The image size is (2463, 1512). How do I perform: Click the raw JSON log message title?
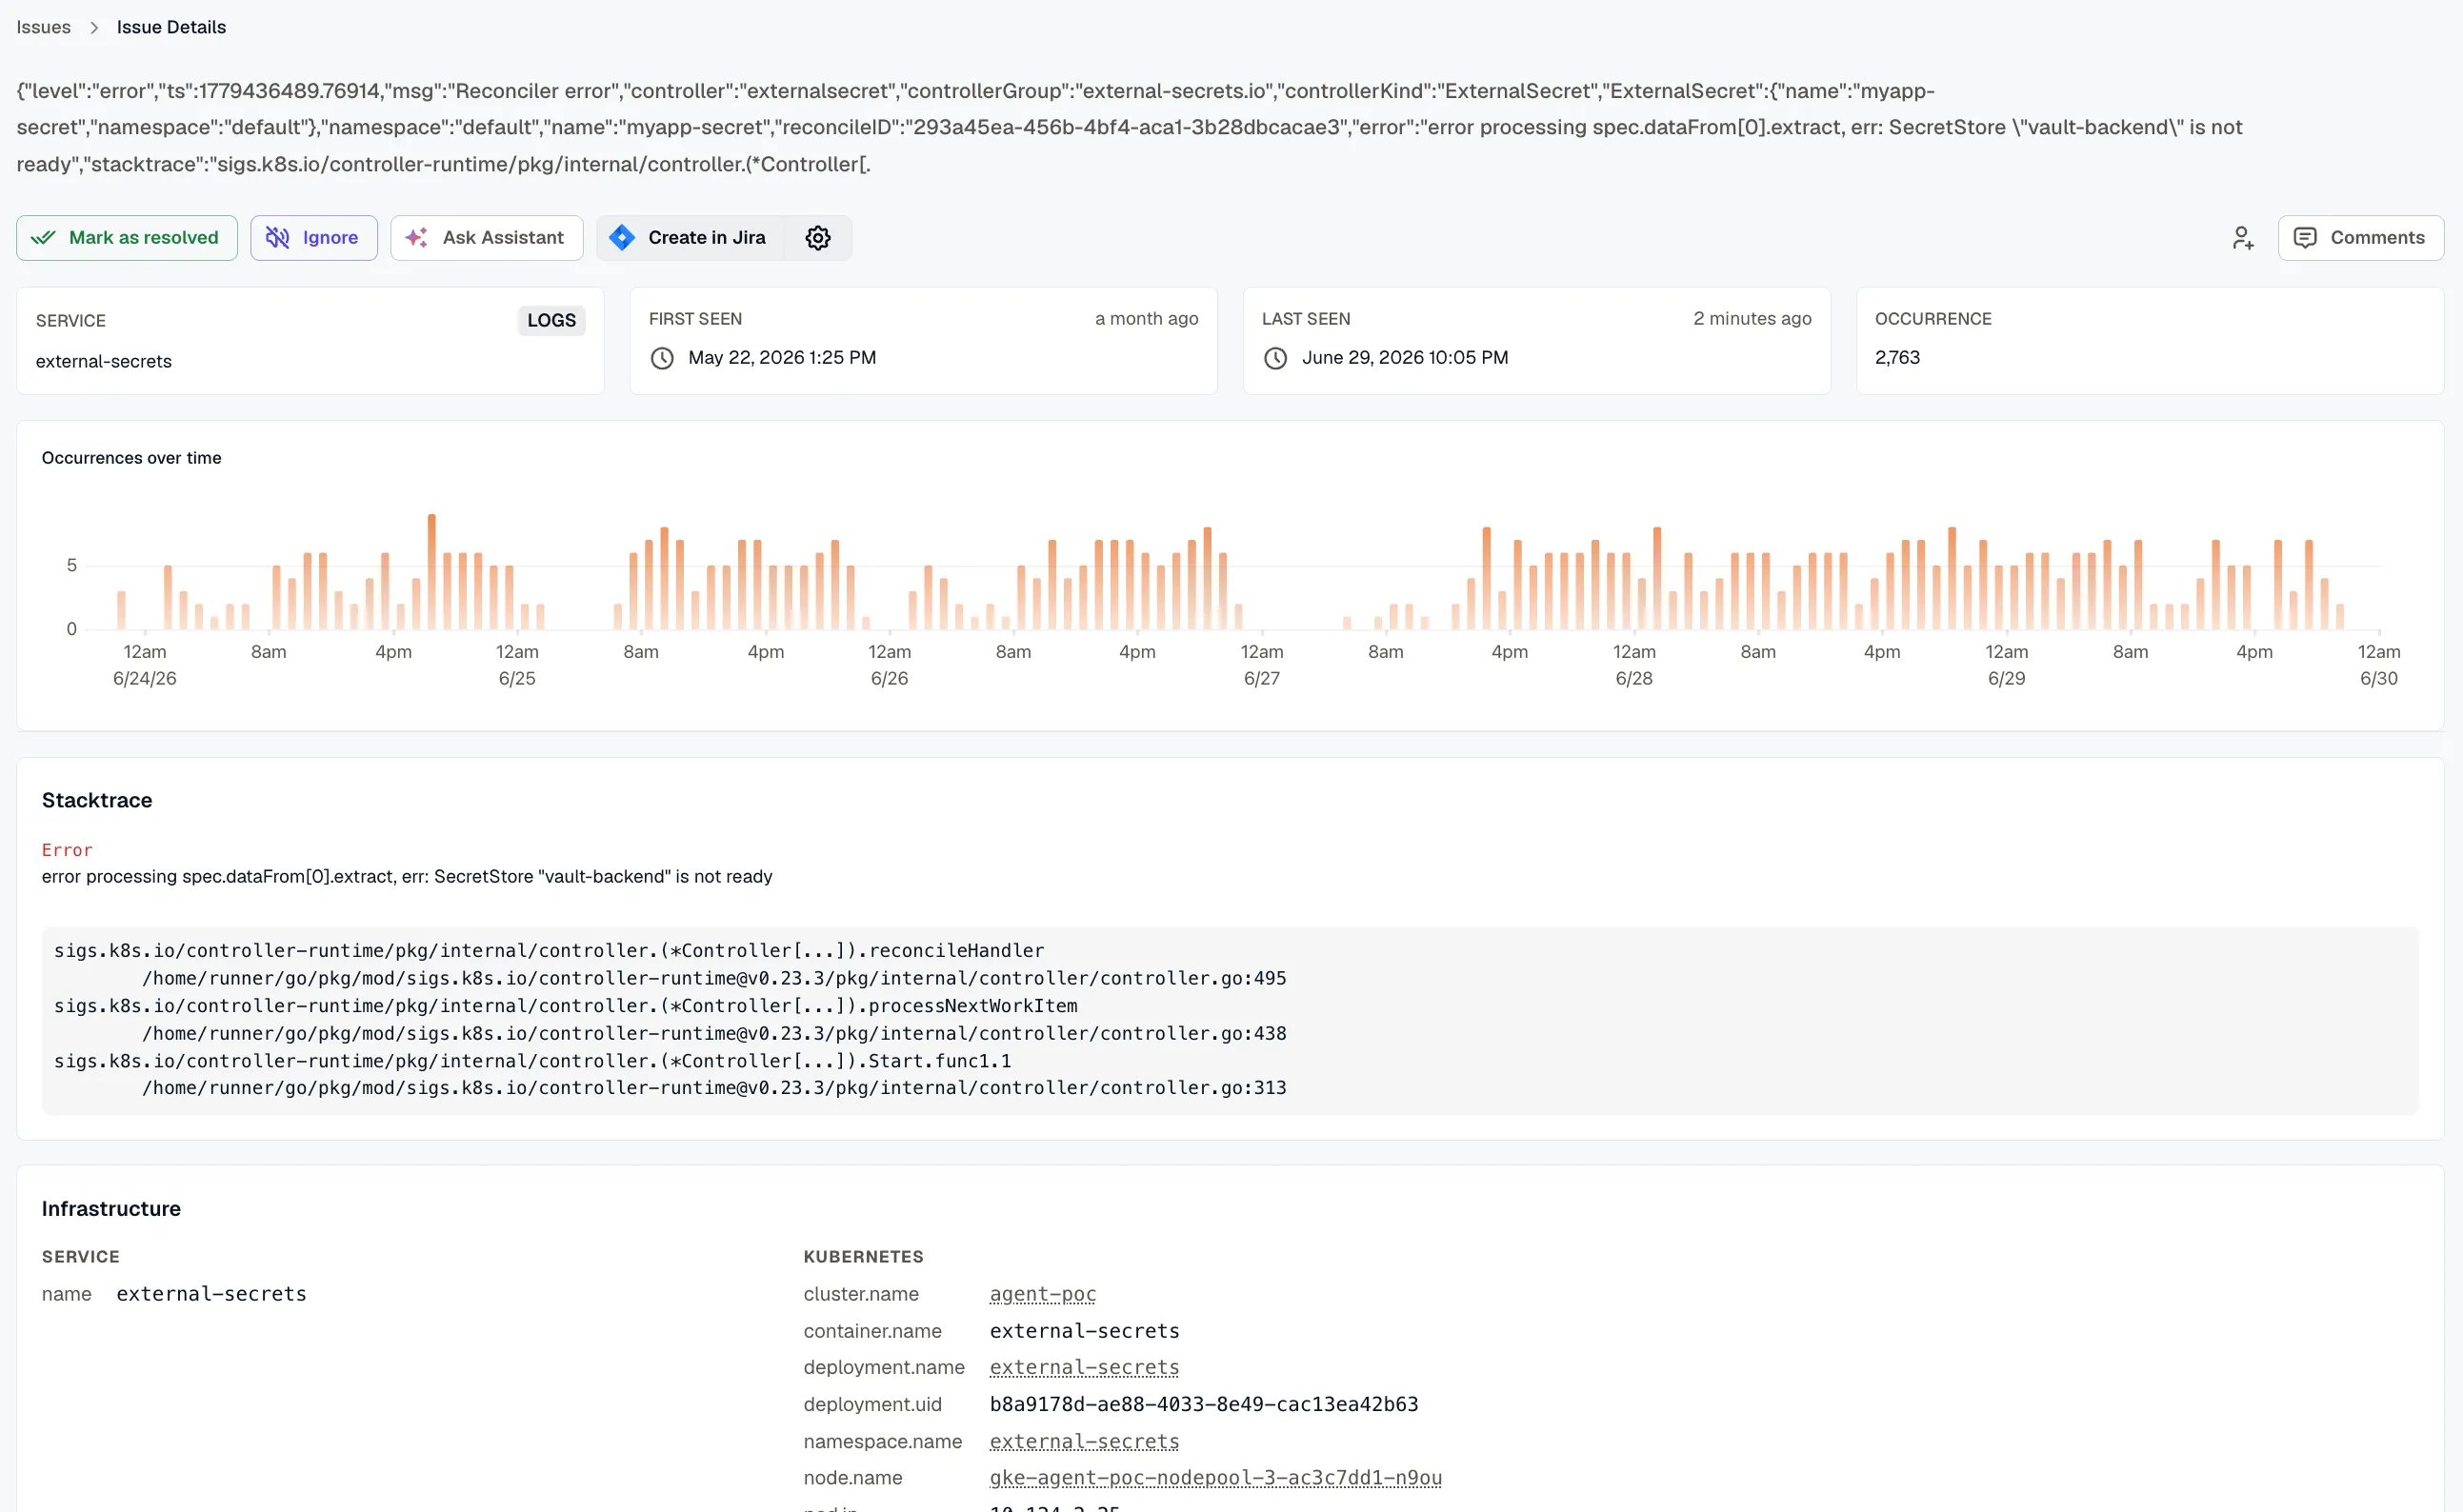pyautogui.click(x=1129, y=128)
